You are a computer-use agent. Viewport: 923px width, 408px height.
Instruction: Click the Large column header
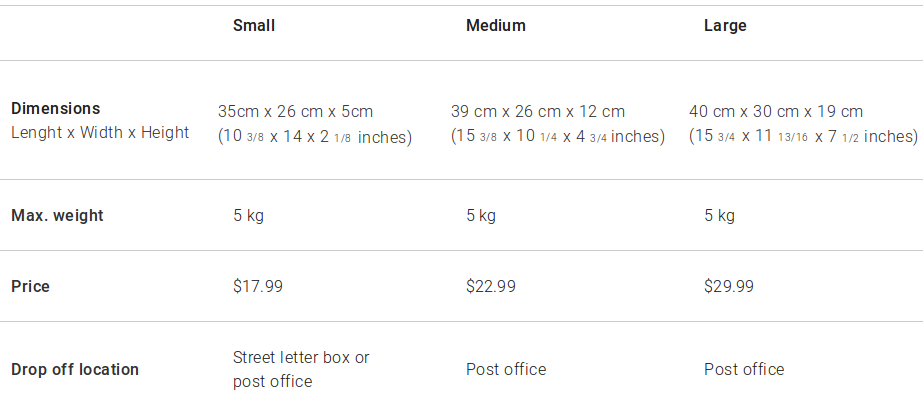point(725,26)
